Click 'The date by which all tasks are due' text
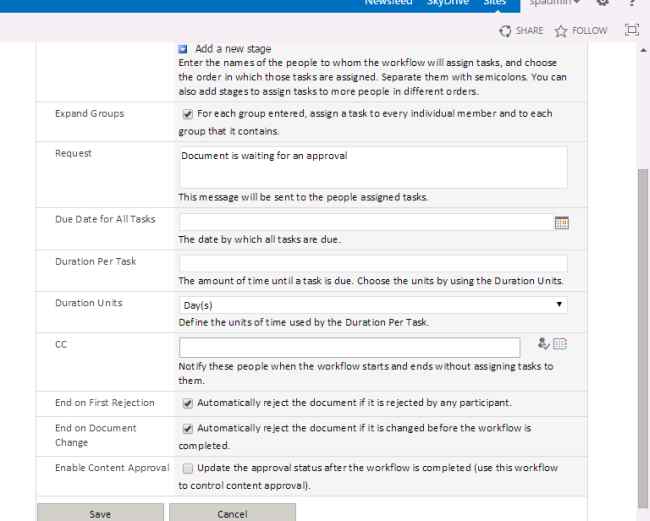This screenshot has height=521, width=650. pos(259,240)
